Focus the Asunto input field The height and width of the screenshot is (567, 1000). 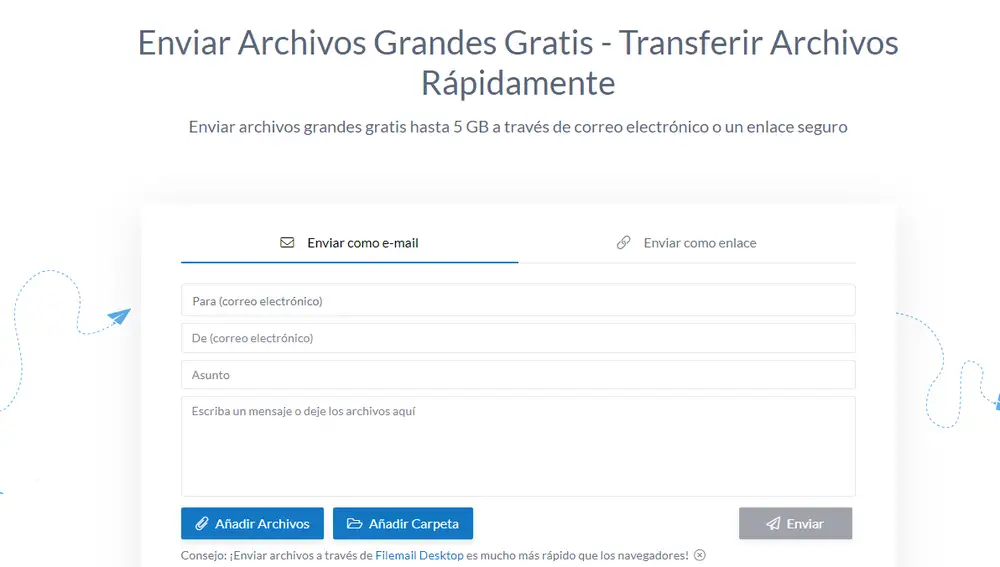[x=518, y=375]
